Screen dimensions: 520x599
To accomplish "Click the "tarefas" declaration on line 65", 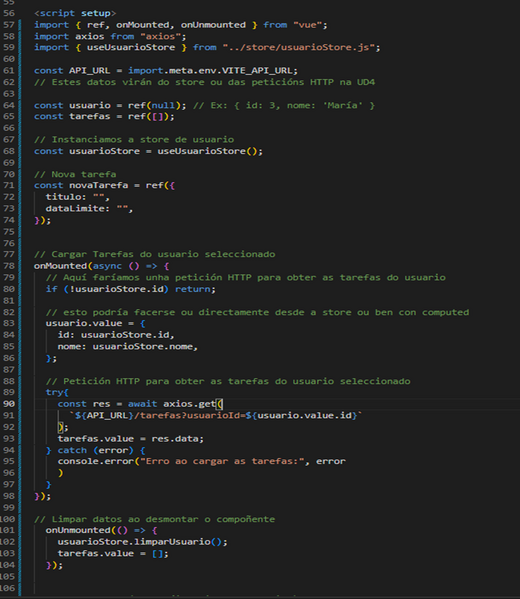I will (90, 117).
